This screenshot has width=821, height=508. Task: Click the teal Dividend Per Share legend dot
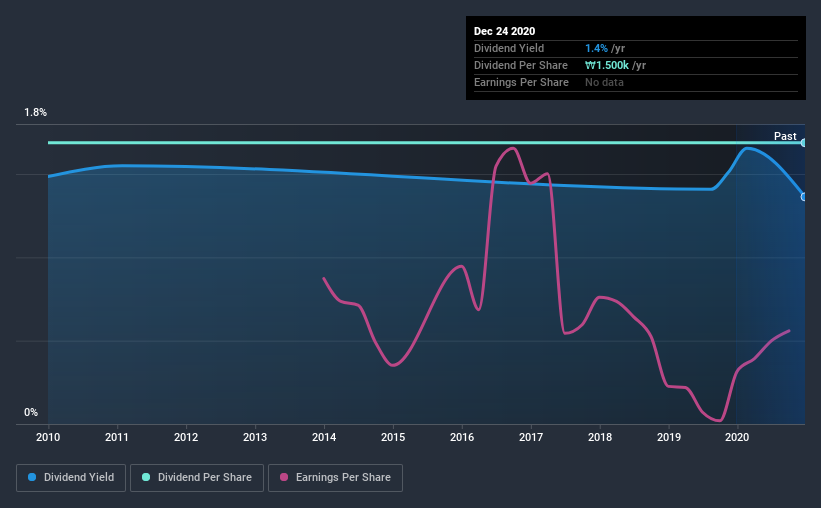pyautogui.click(x=146, y=477)
